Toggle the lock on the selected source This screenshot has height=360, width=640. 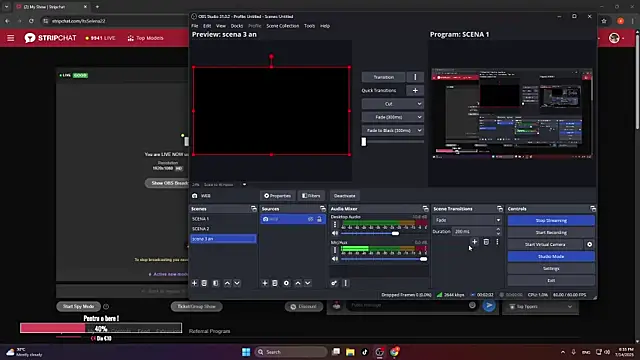[x=319, y=219]
